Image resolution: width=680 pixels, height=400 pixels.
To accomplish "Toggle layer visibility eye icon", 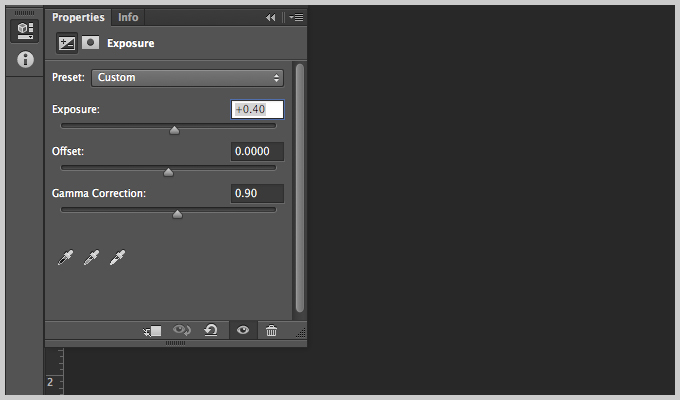I will click(243, 331).
